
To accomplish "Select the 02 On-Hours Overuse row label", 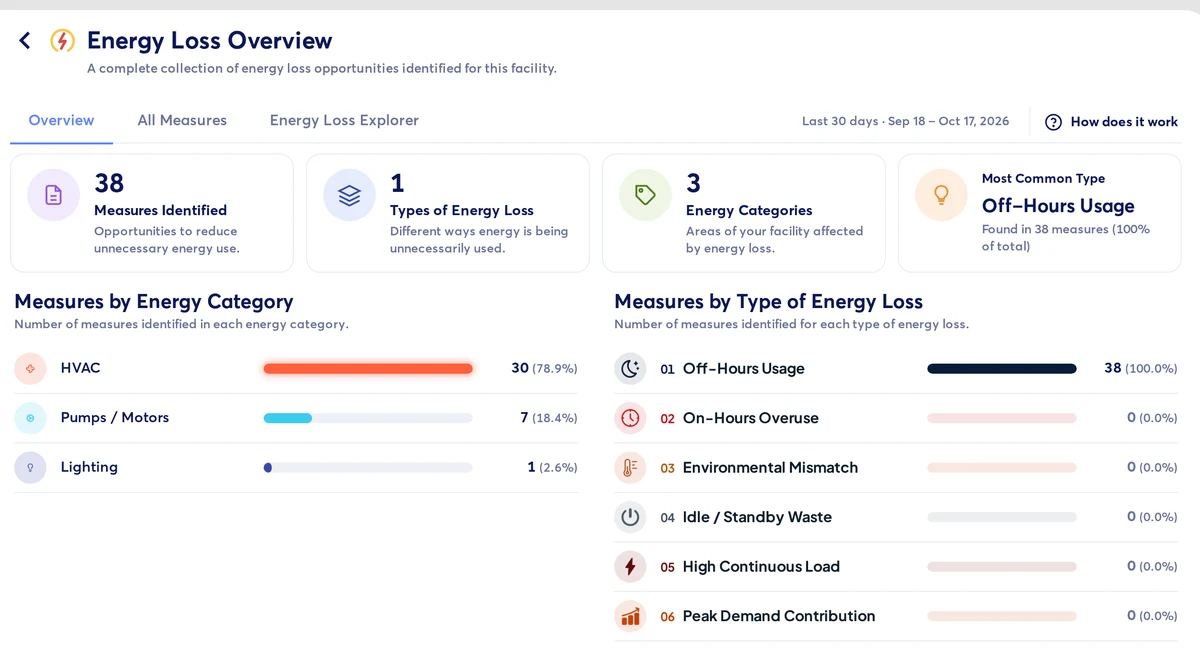I will [x=739, y=418].
